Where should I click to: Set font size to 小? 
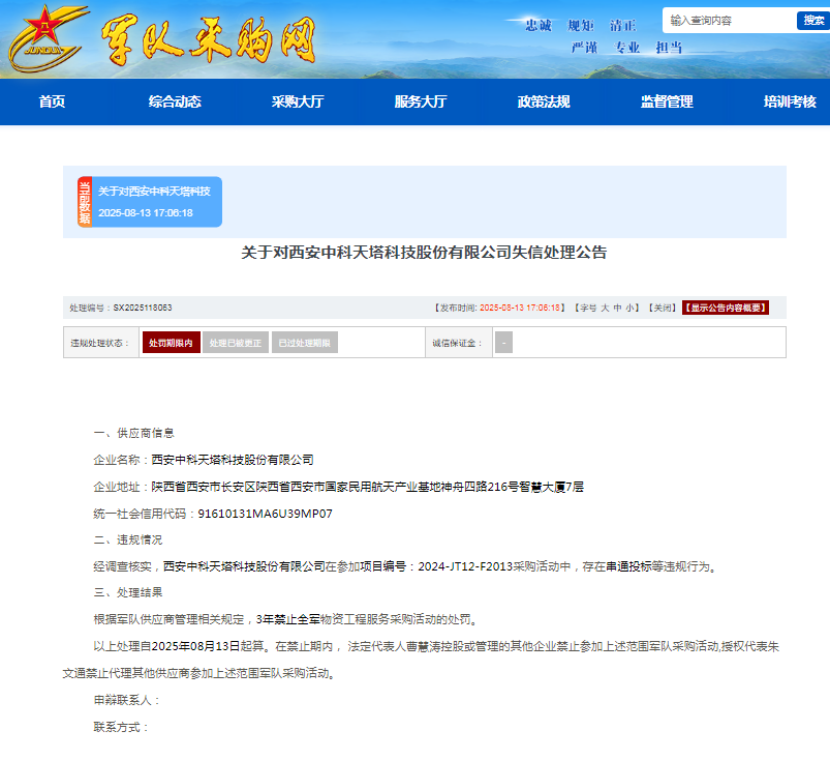pyautogui.click(x=629, y=307)
